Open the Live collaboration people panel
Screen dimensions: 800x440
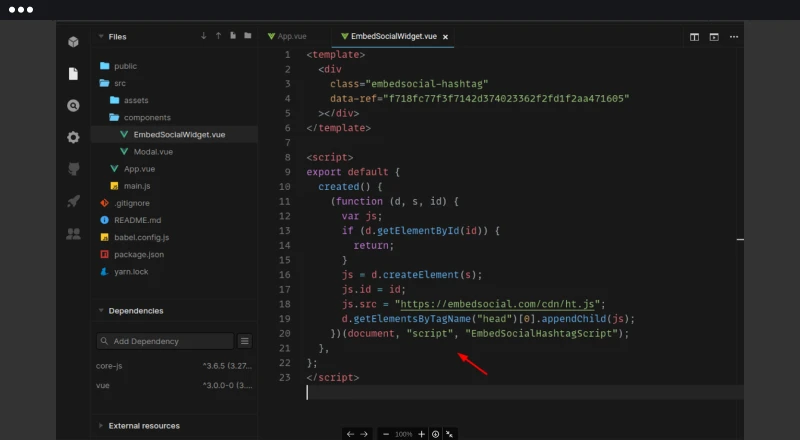tap(73, 234)
